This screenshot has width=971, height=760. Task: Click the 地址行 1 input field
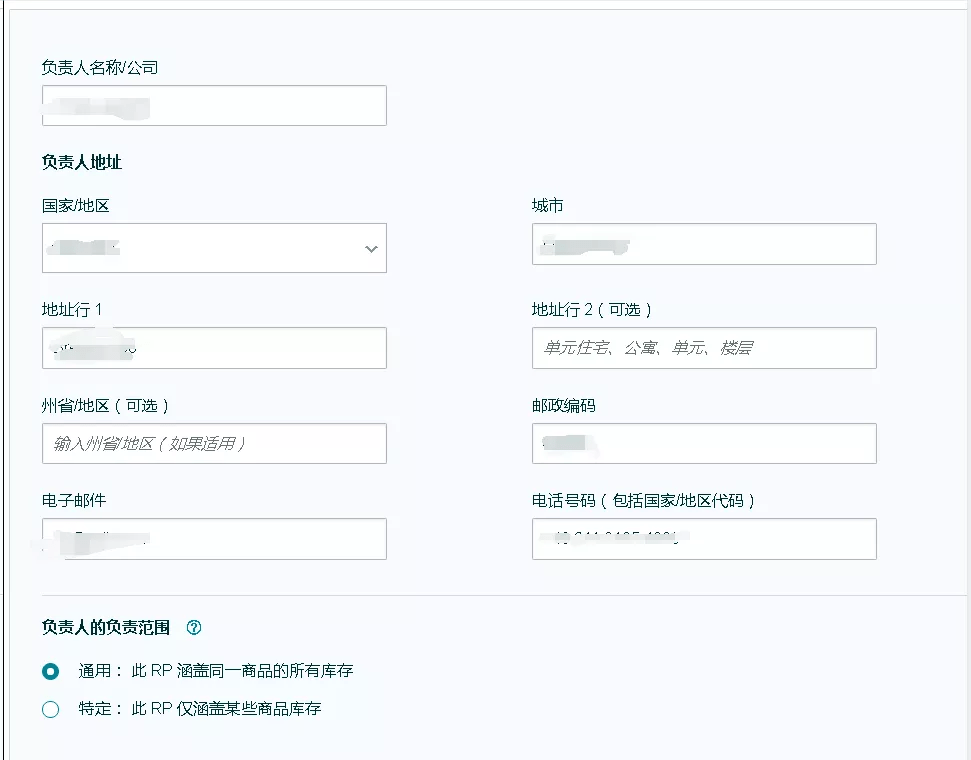click(214, 348)
